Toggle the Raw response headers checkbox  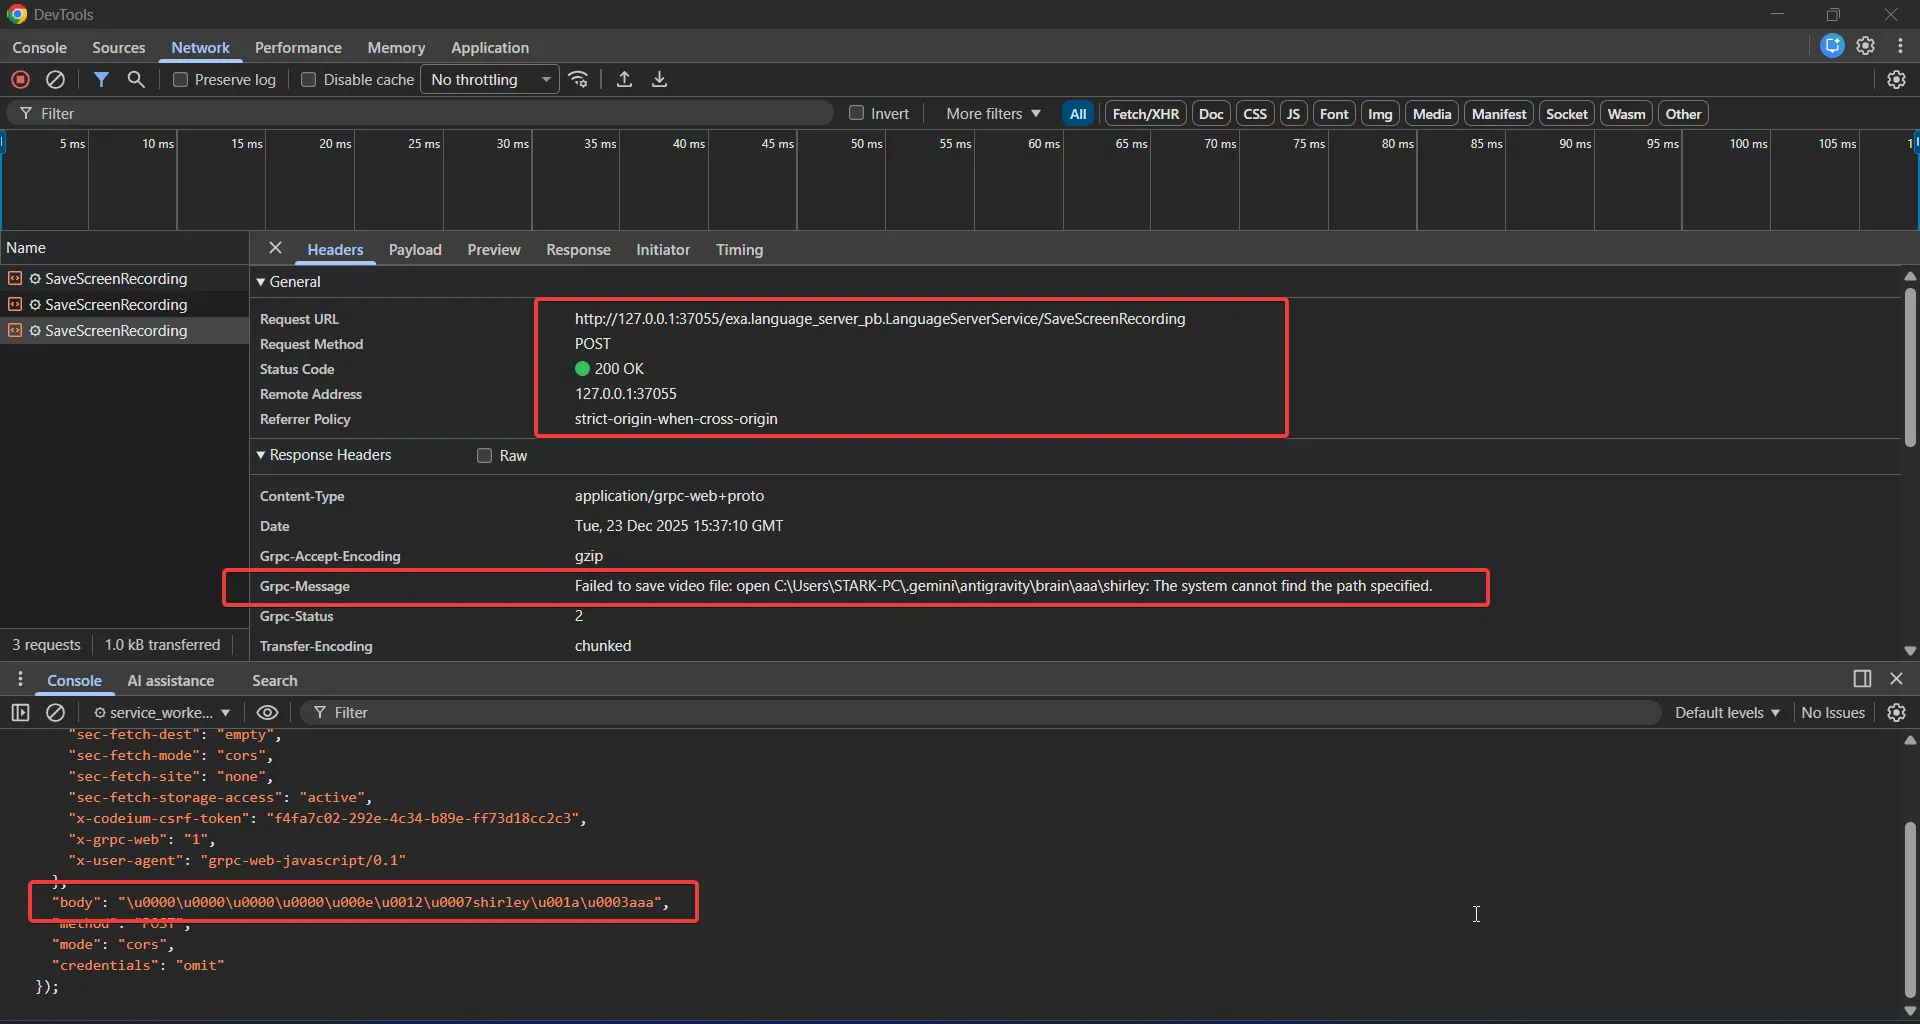click(x=485, y=456)
